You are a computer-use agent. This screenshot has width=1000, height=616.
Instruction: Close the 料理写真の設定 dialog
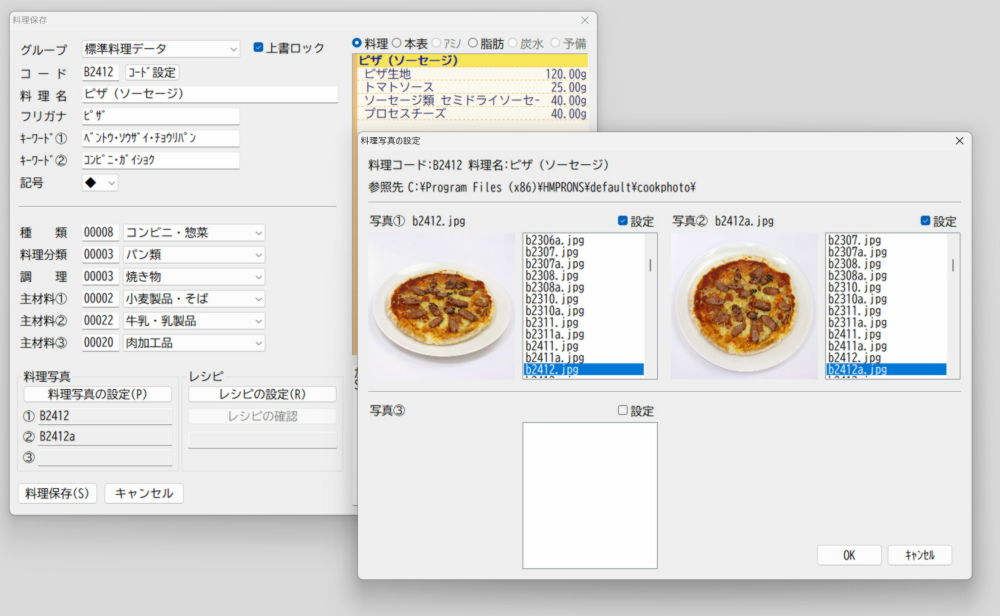[x=959, y=140]
